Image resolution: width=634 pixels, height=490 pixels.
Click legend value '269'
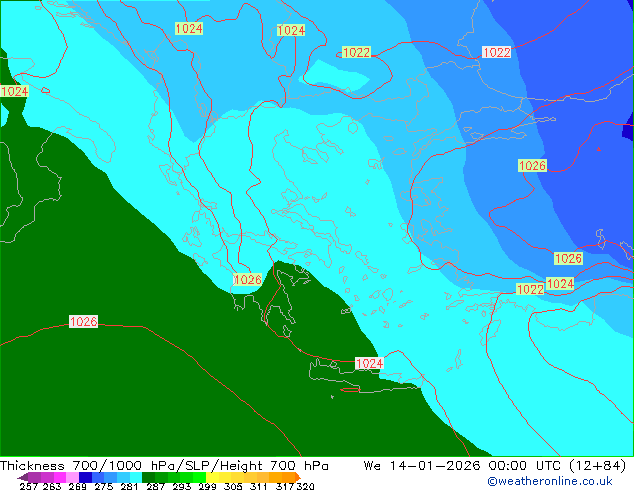[77, 486]
